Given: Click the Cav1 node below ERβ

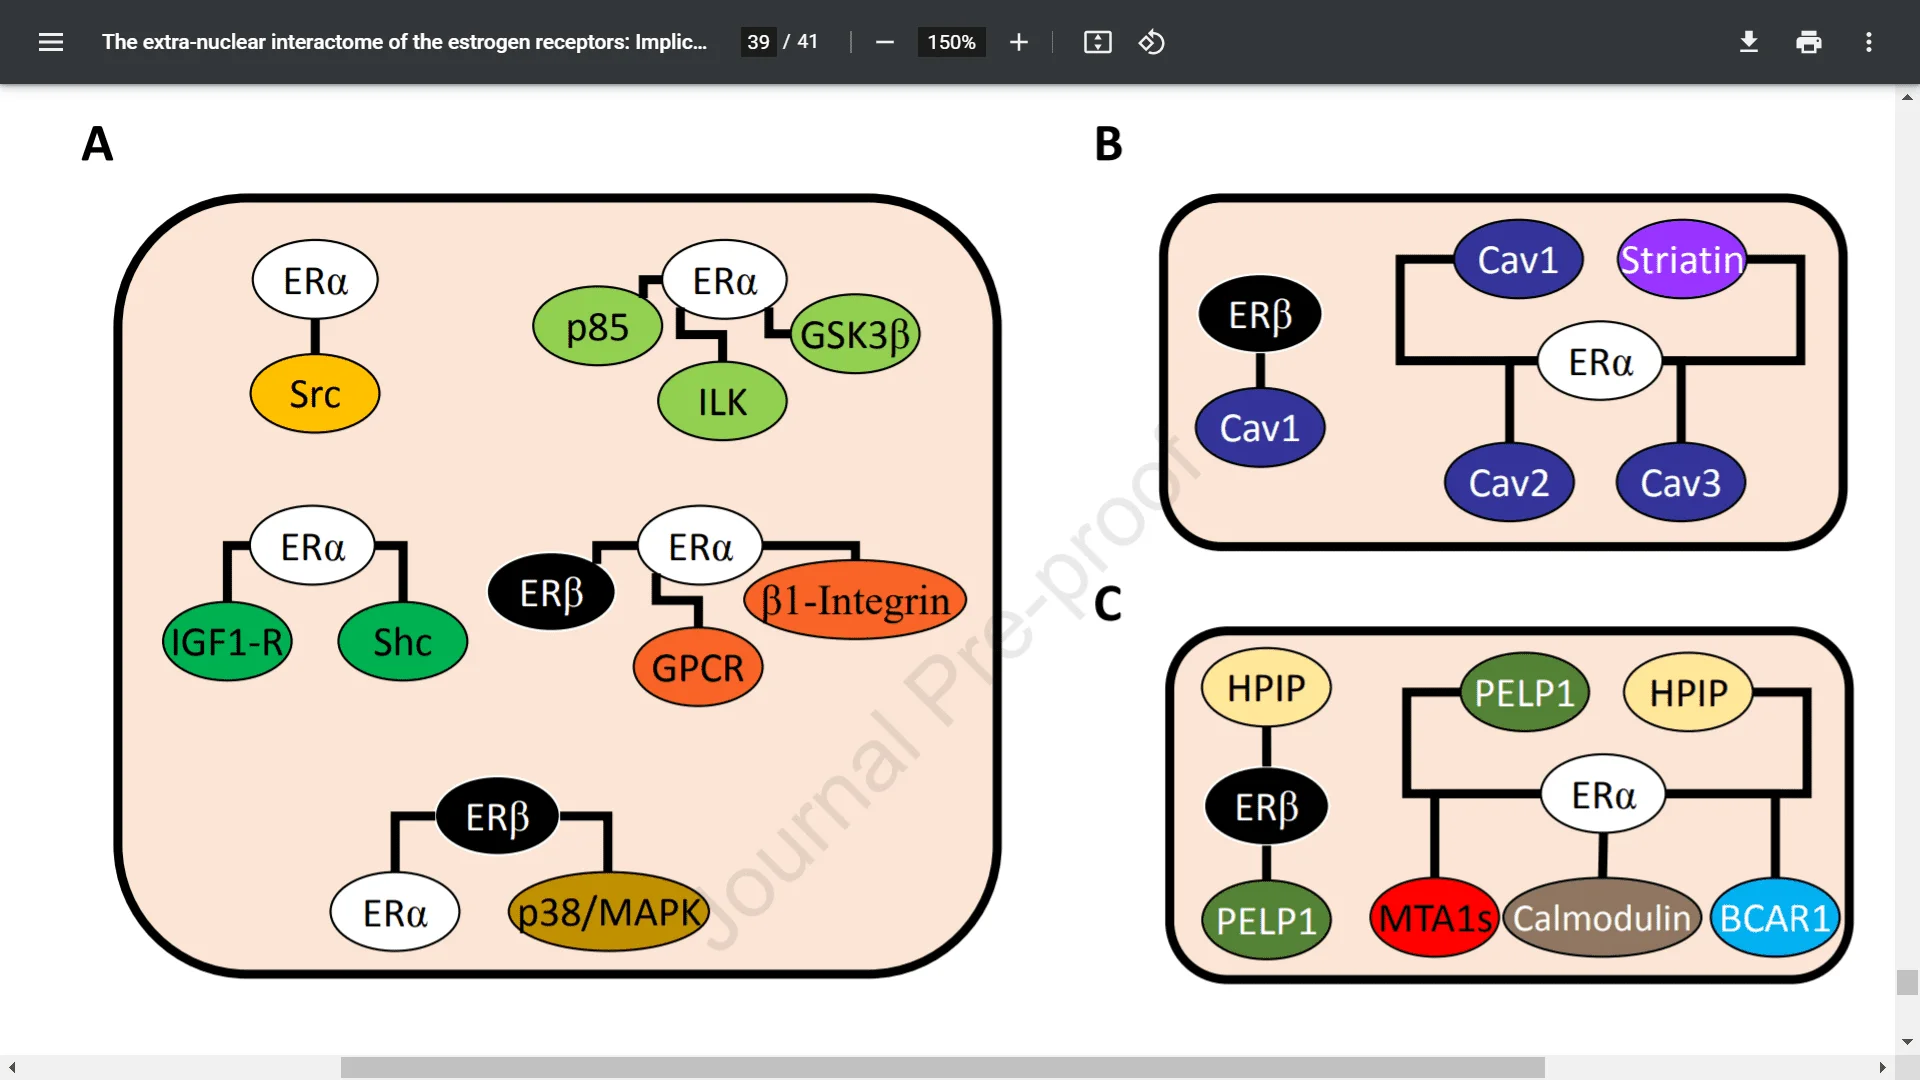Looking at the screenshot, I should point(1260,428).
